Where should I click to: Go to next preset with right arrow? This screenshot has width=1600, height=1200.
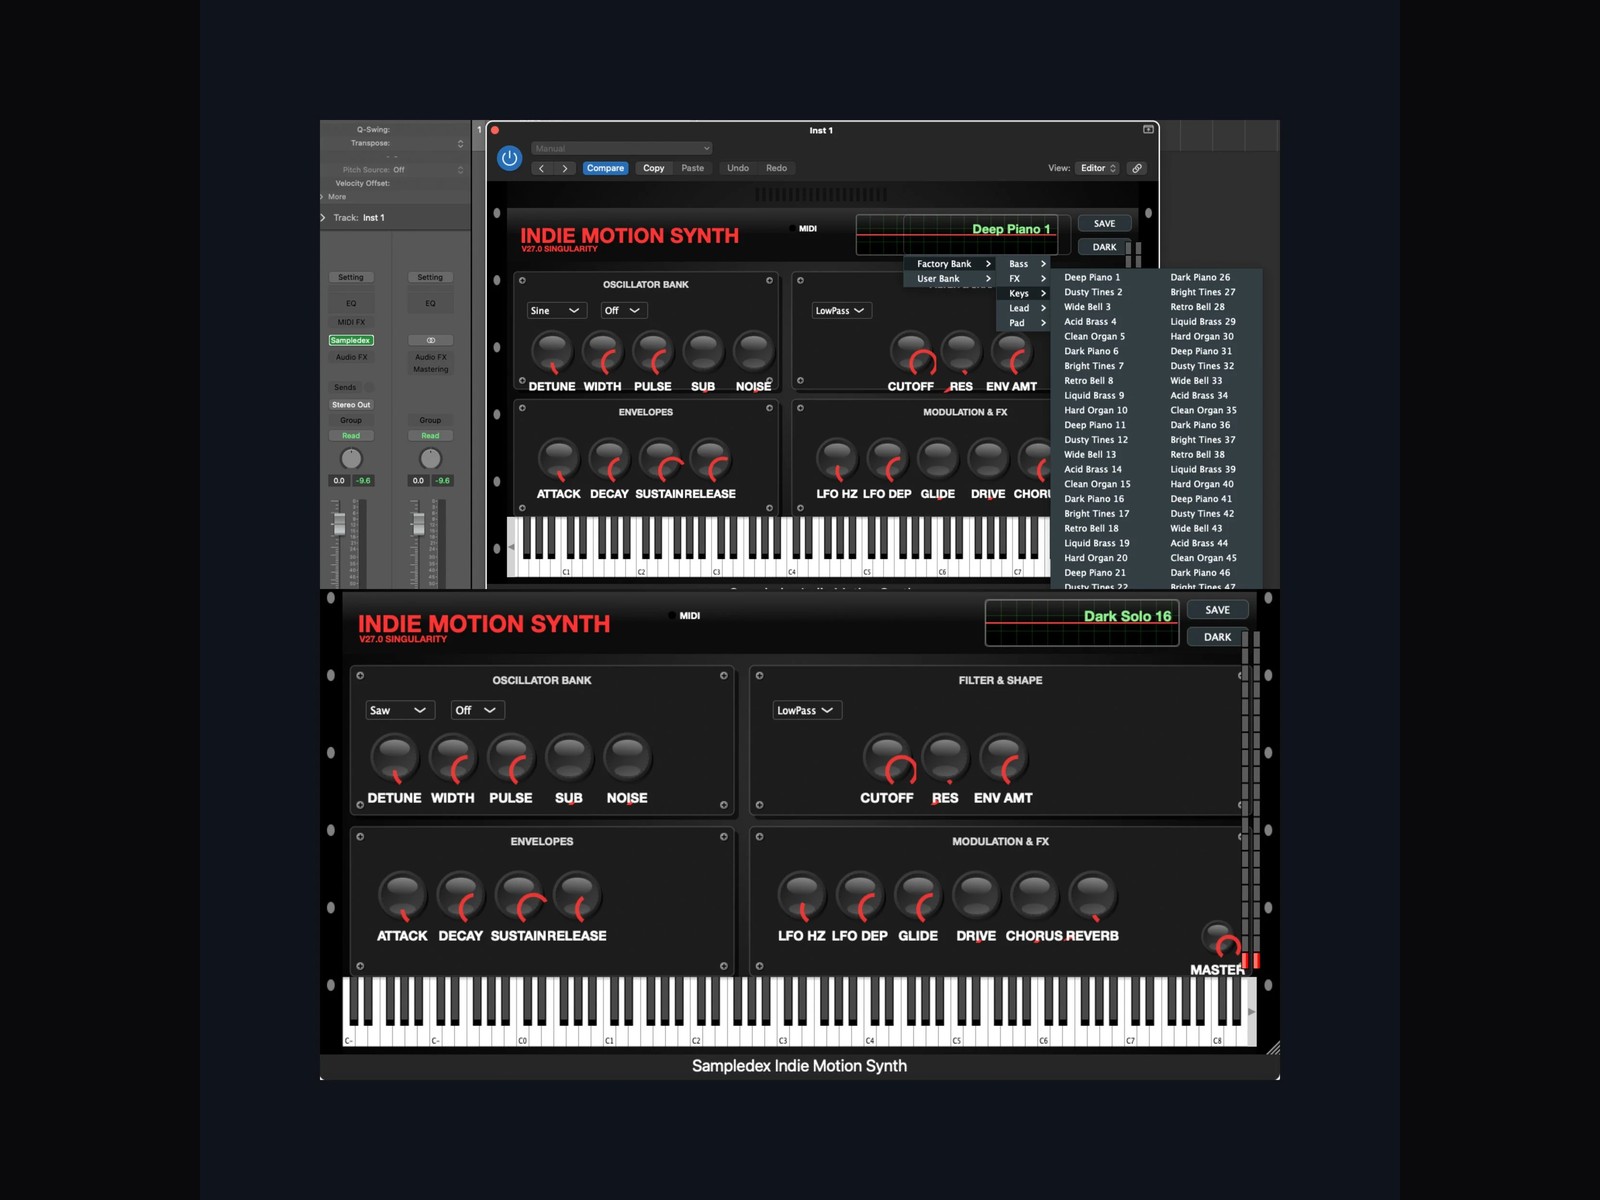(565, 168)
